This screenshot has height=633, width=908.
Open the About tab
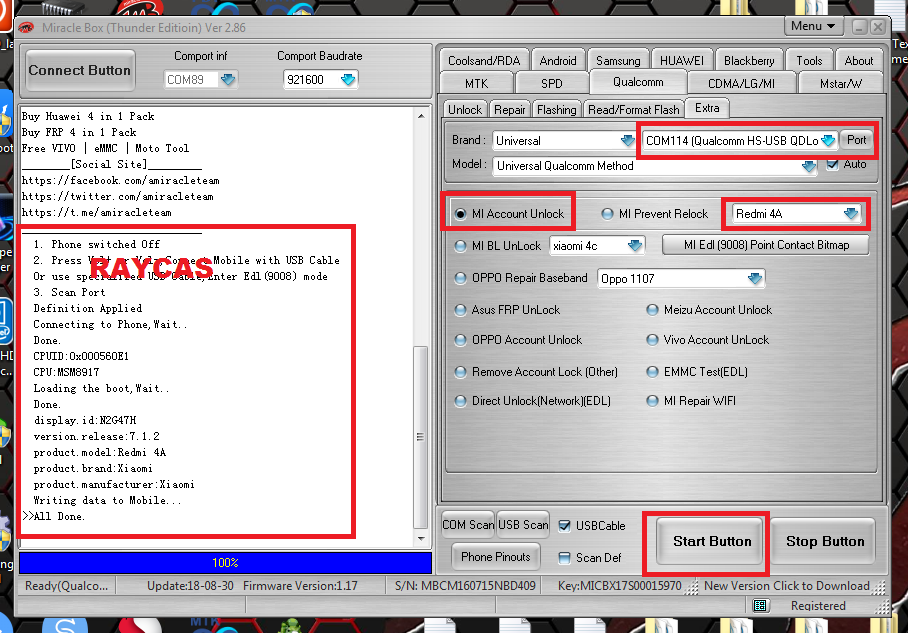859,61
